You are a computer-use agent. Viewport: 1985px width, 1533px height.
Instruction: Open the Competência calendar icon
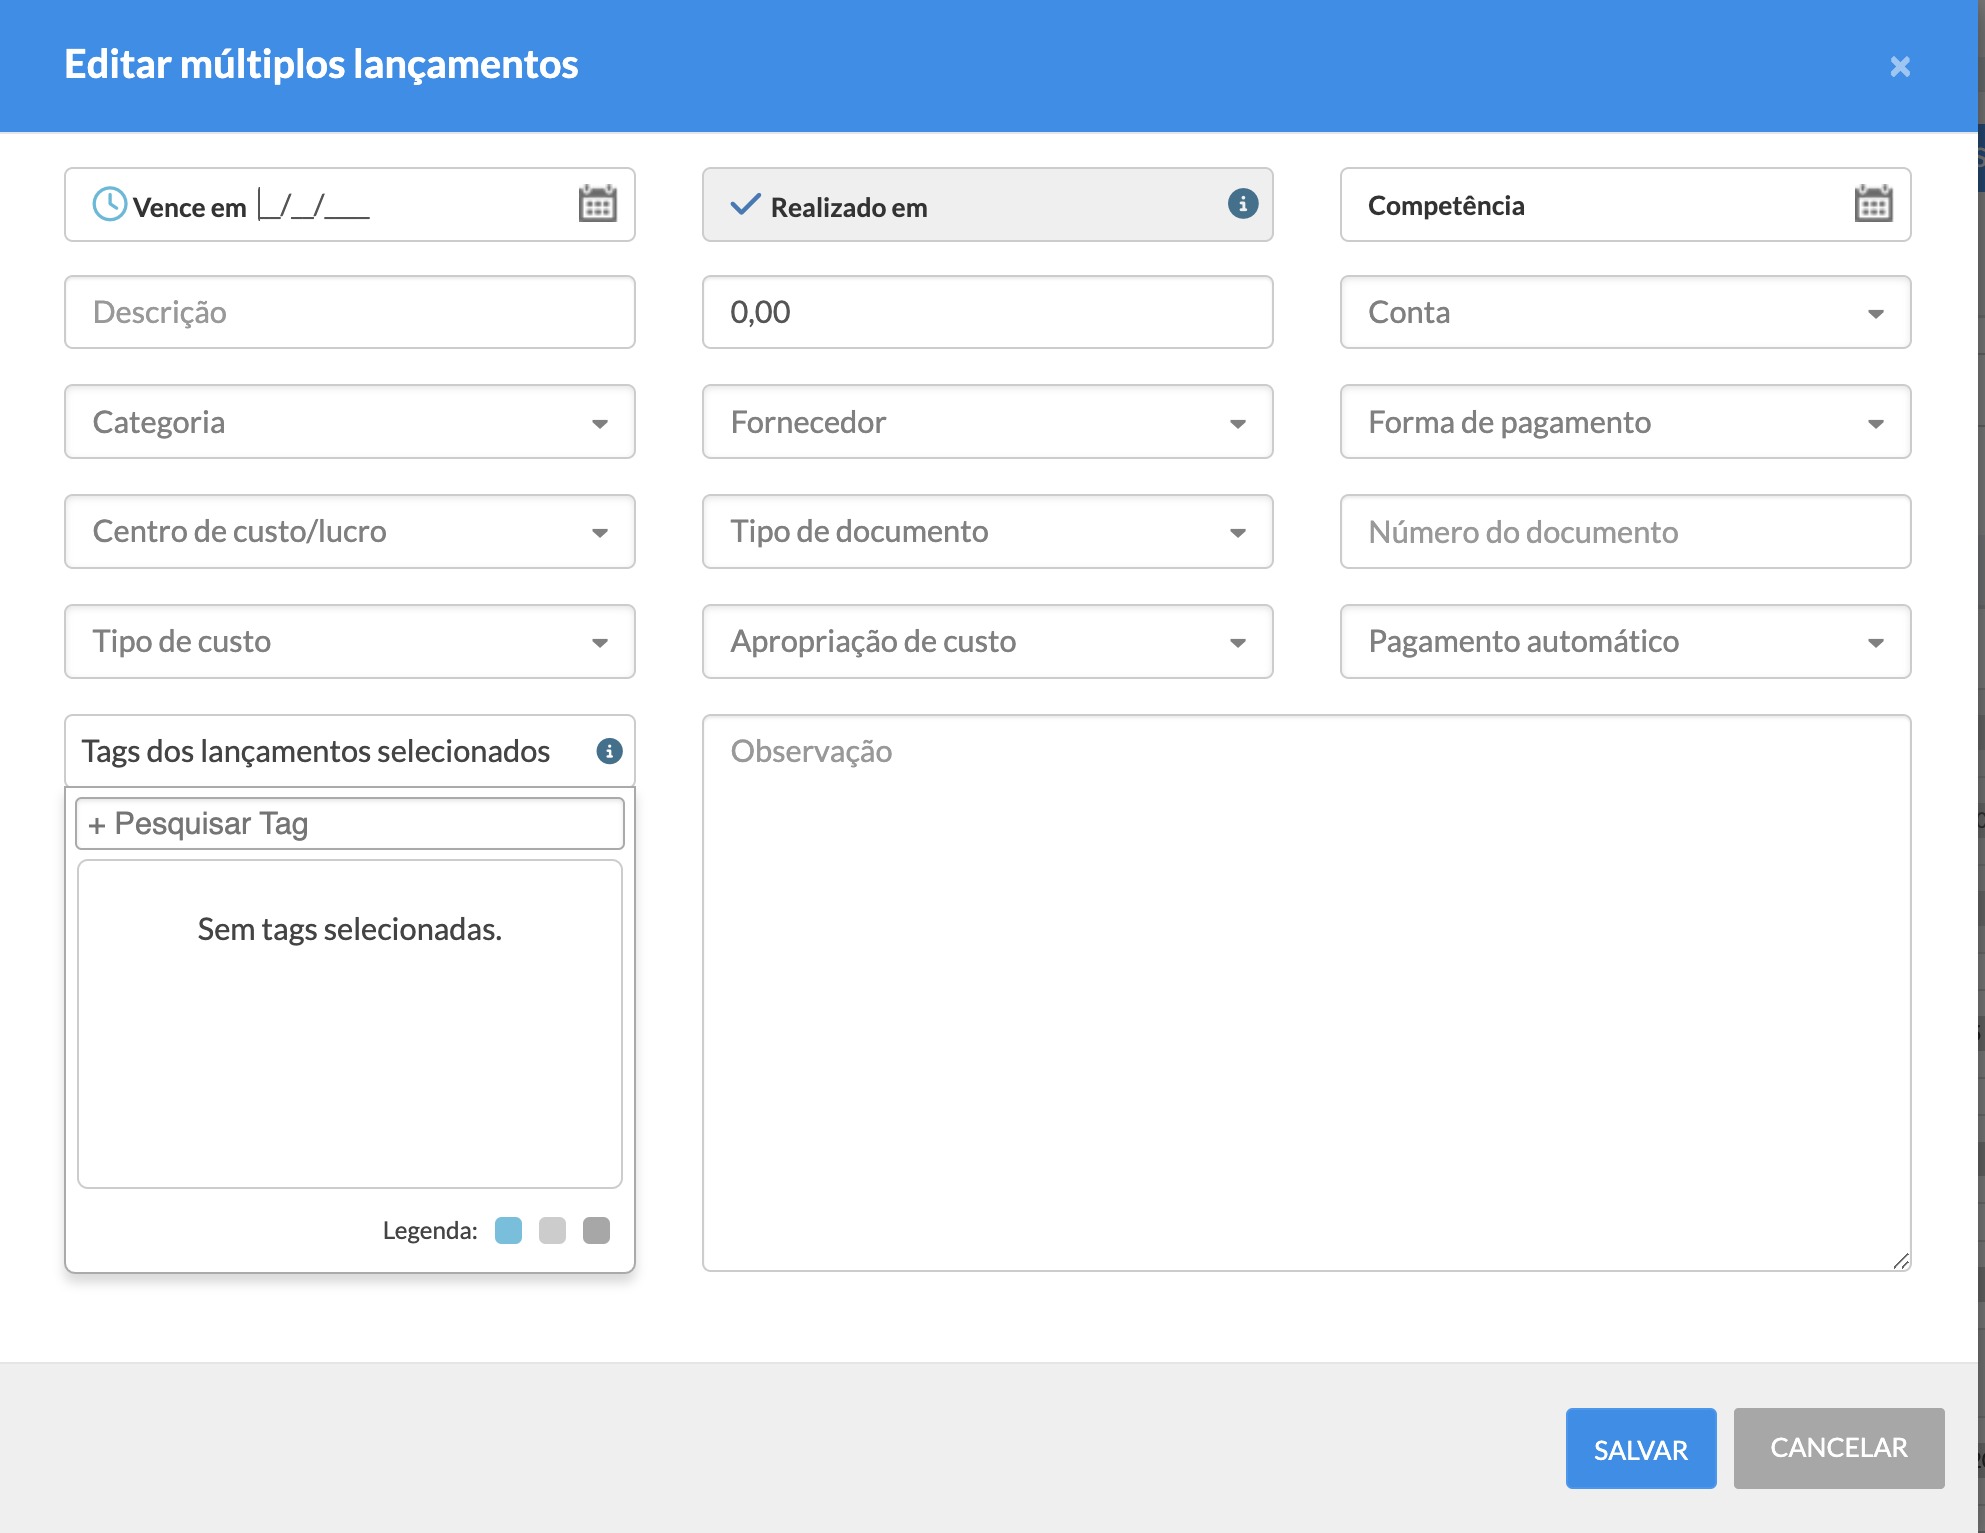click(1872, 204)
